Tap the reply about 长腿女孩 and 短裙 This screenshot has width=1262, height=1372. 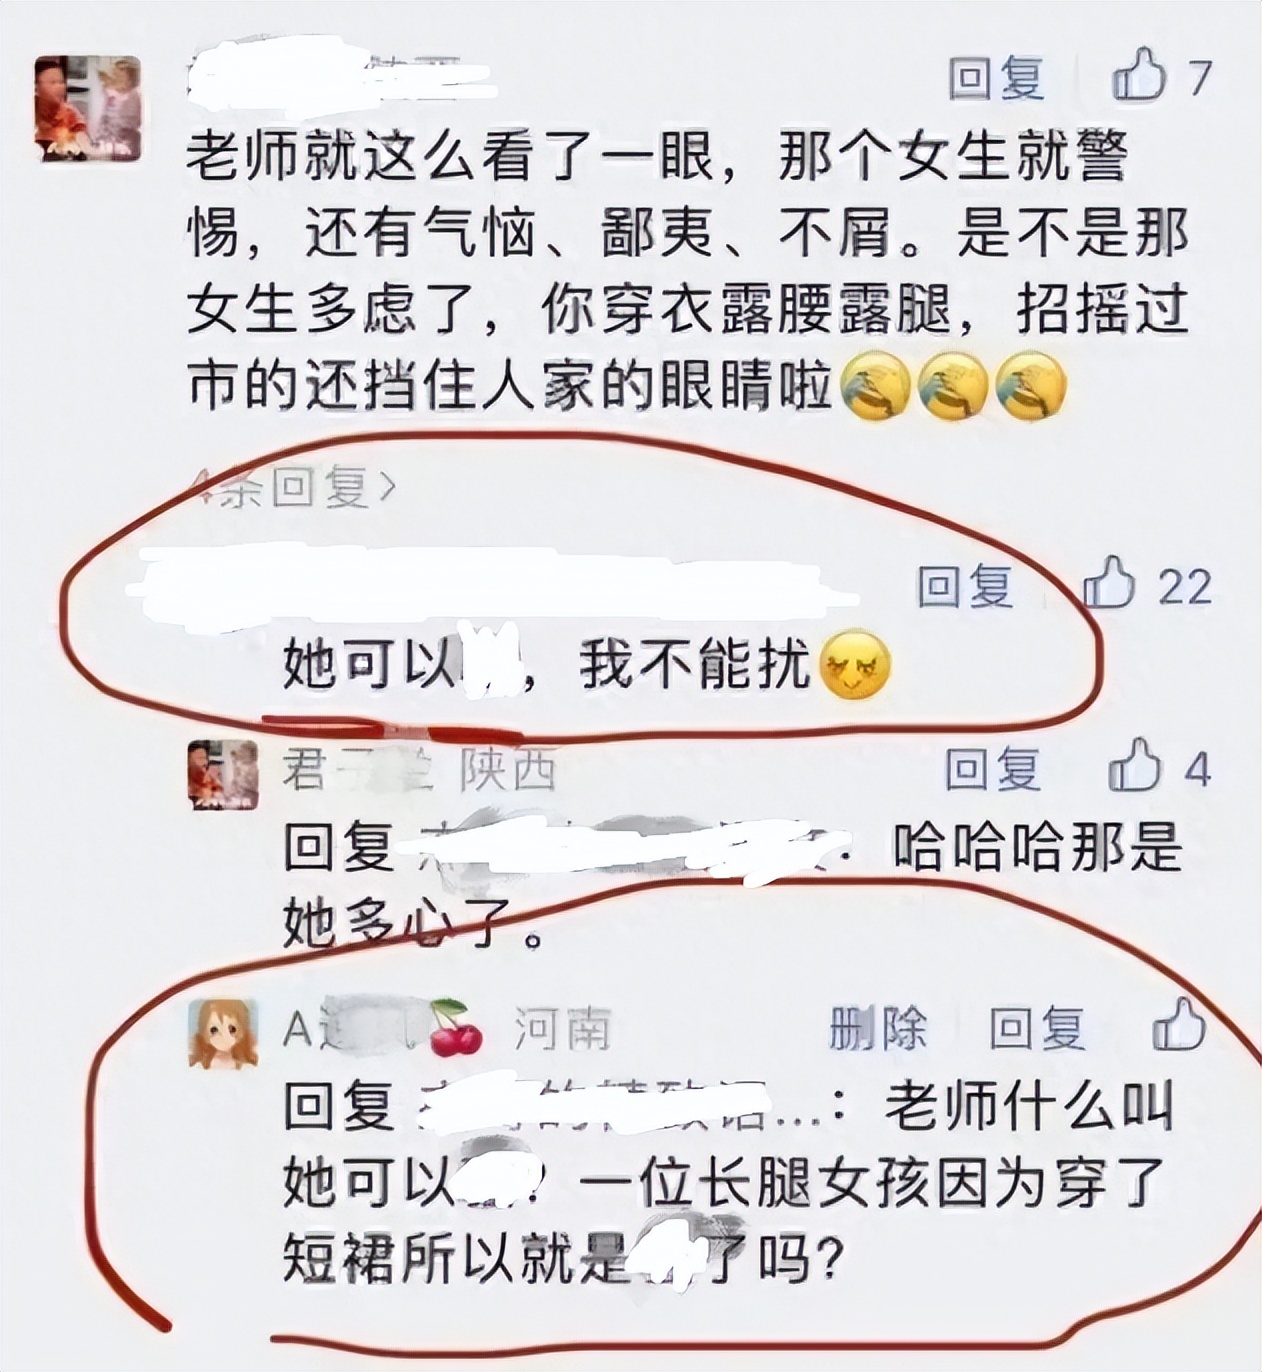[x=728, y=1183]
